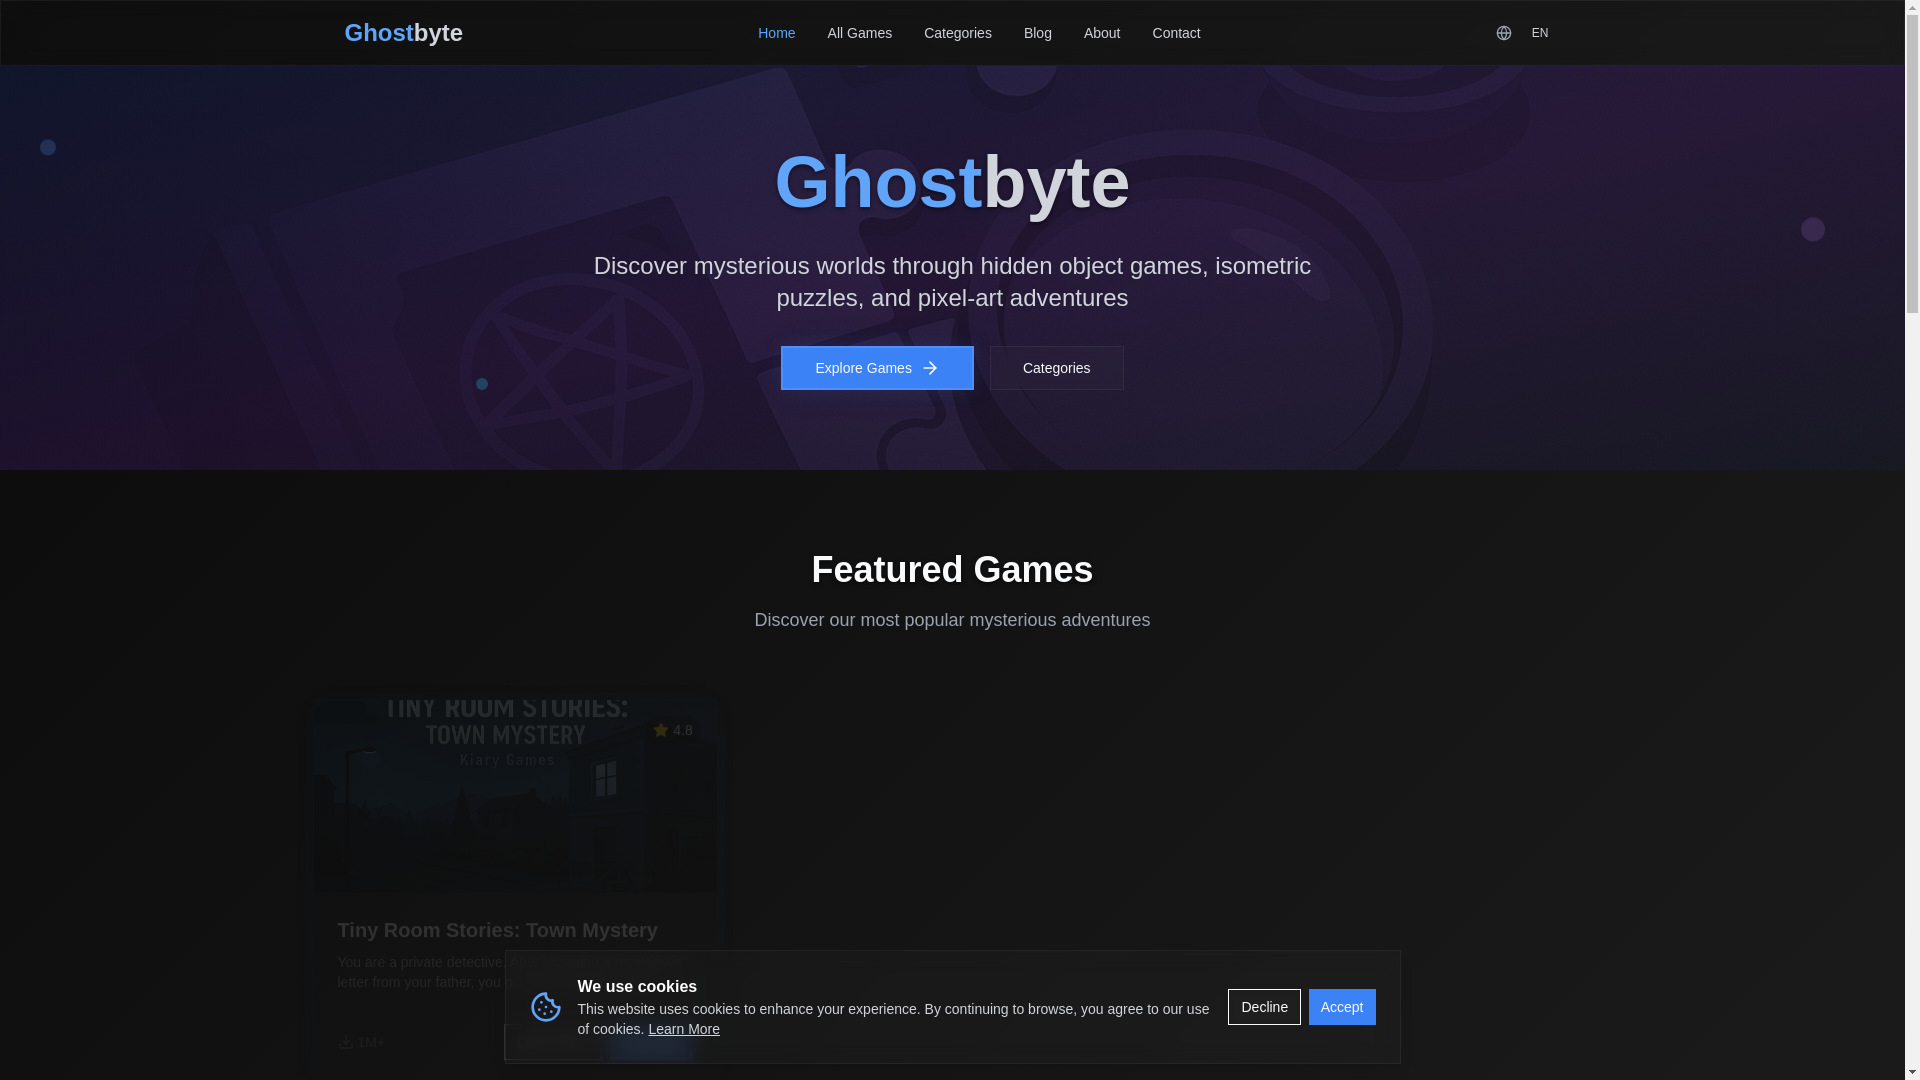Image resolution: width=1920 pixels, height=1080 pixels.
Task: Click the hero Categories button
Action: coord(1056,368)
